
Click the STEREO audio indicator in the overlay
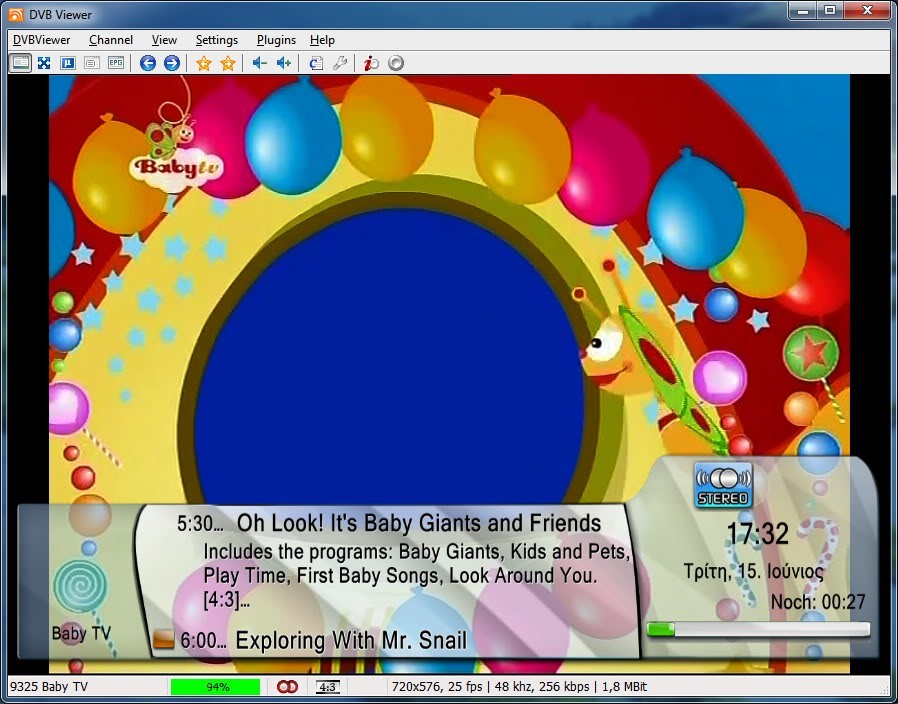(723, 485)
